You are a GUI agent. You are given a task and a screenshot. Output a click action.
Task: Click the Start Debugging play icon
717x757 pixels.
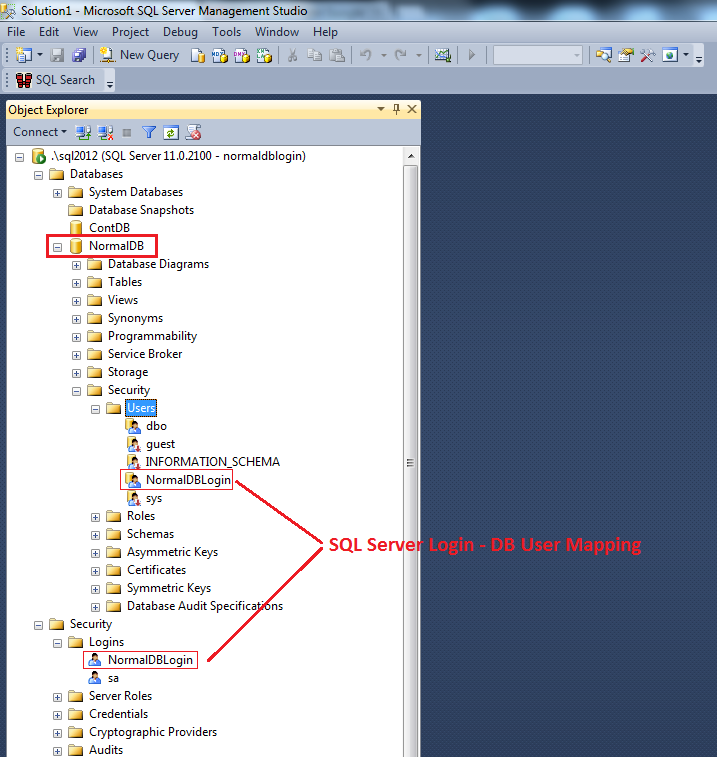point(472,55)
